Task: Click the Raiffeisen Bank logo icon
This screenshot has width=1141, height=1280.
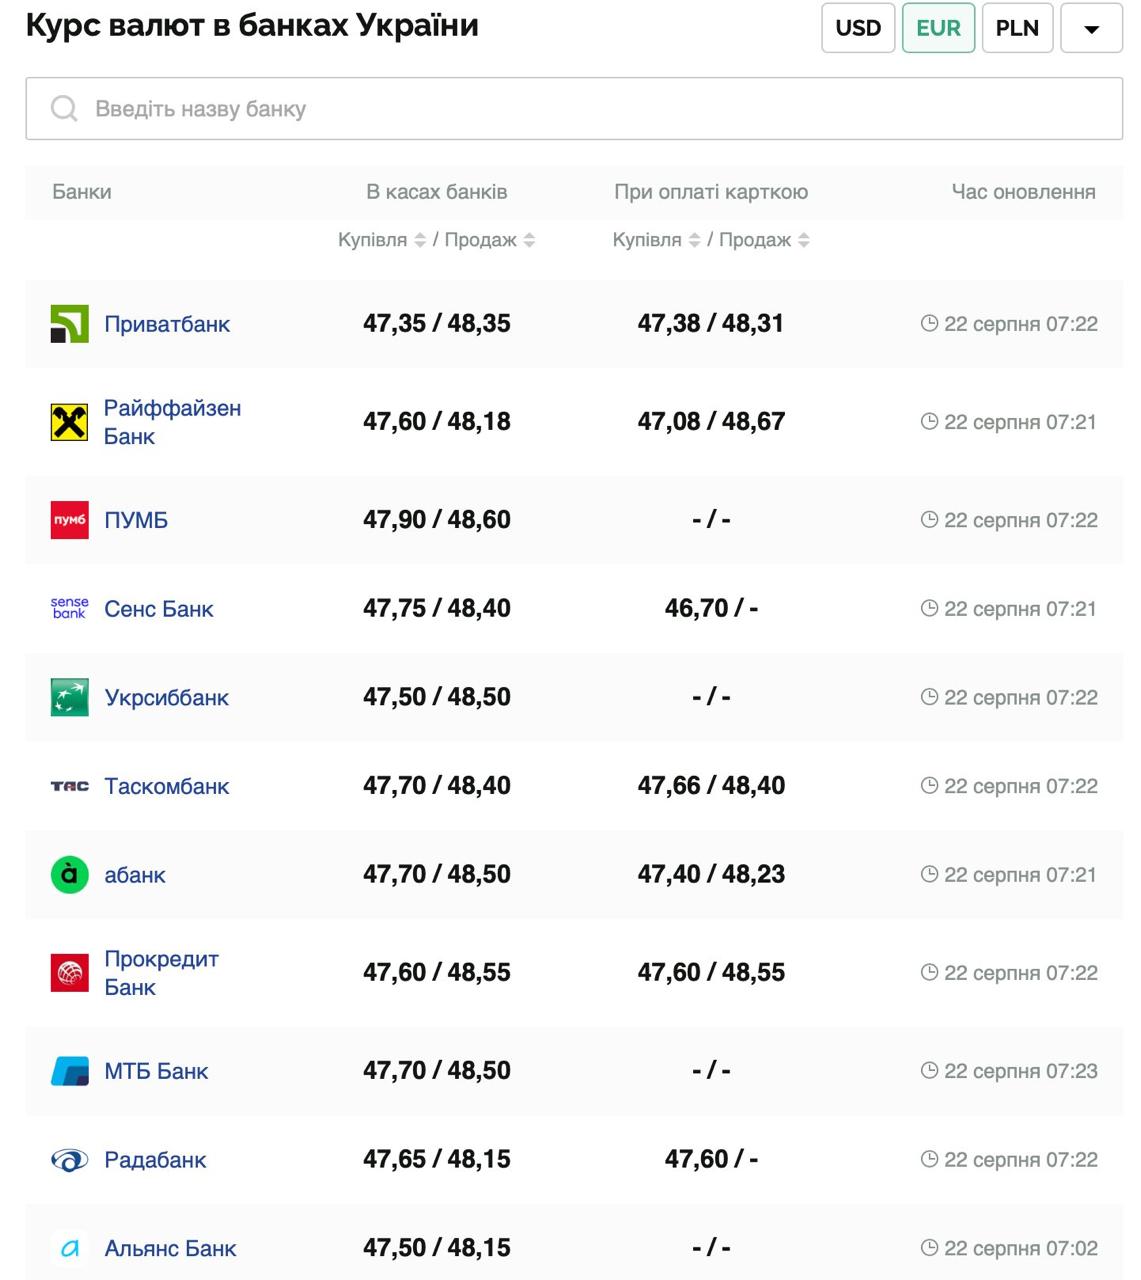Action: [69, 422]
